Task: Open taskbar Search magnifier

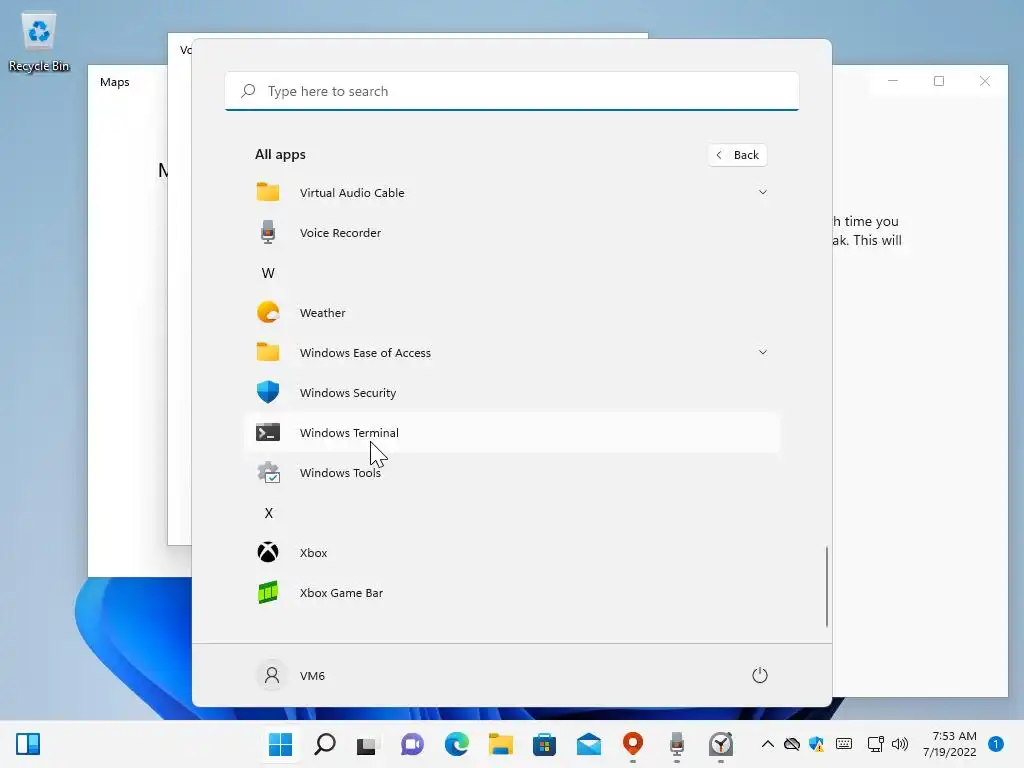Action: (325, 744)
